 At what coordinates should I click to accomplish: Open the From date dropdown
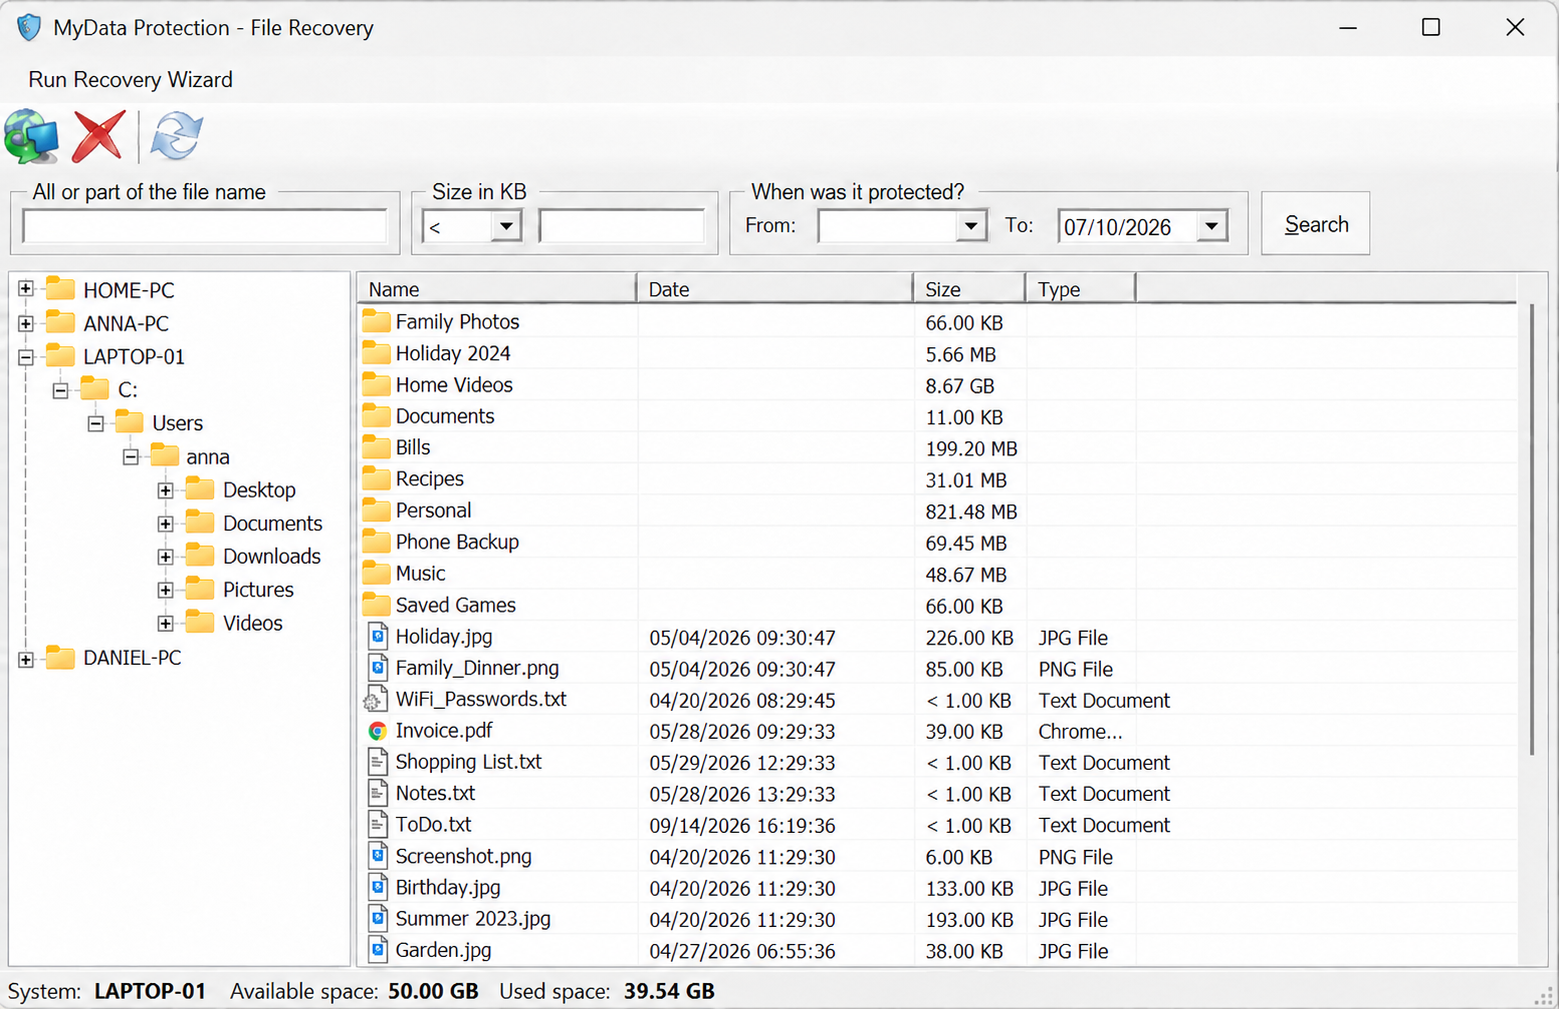tap(970, 227)
